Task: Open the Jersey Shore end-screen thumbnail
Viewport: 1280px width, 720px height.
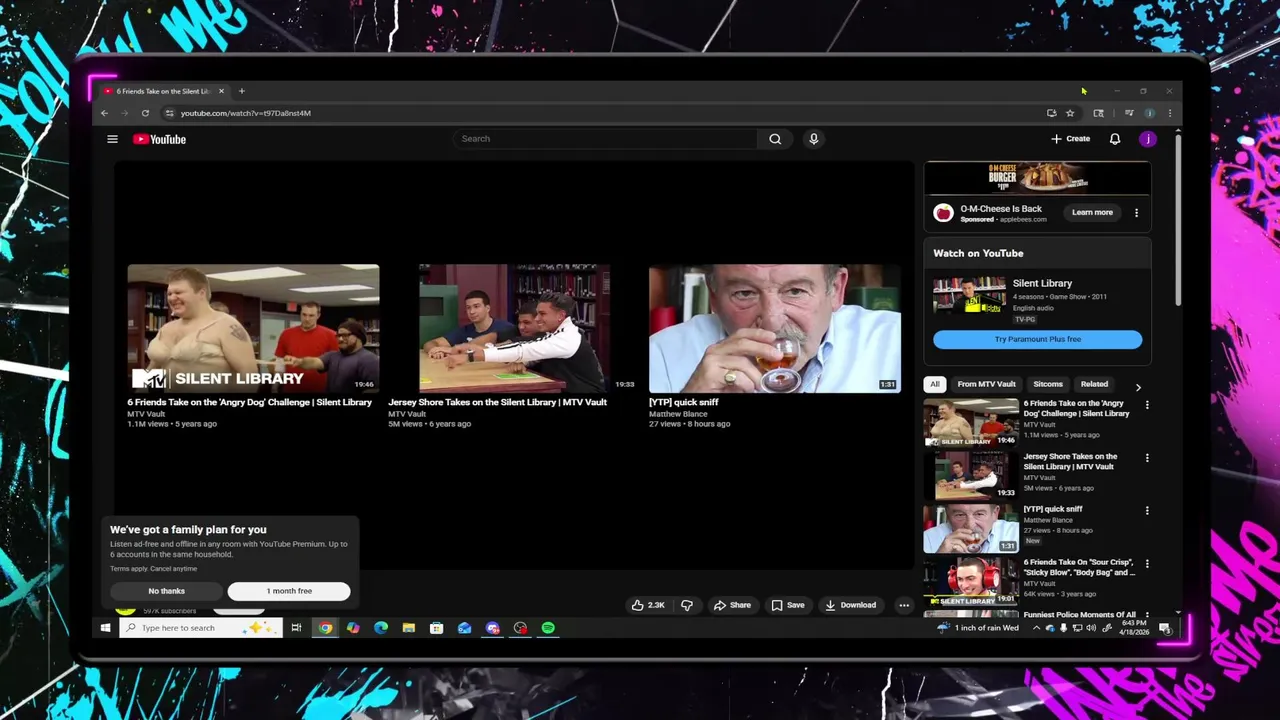Action: 514,328
